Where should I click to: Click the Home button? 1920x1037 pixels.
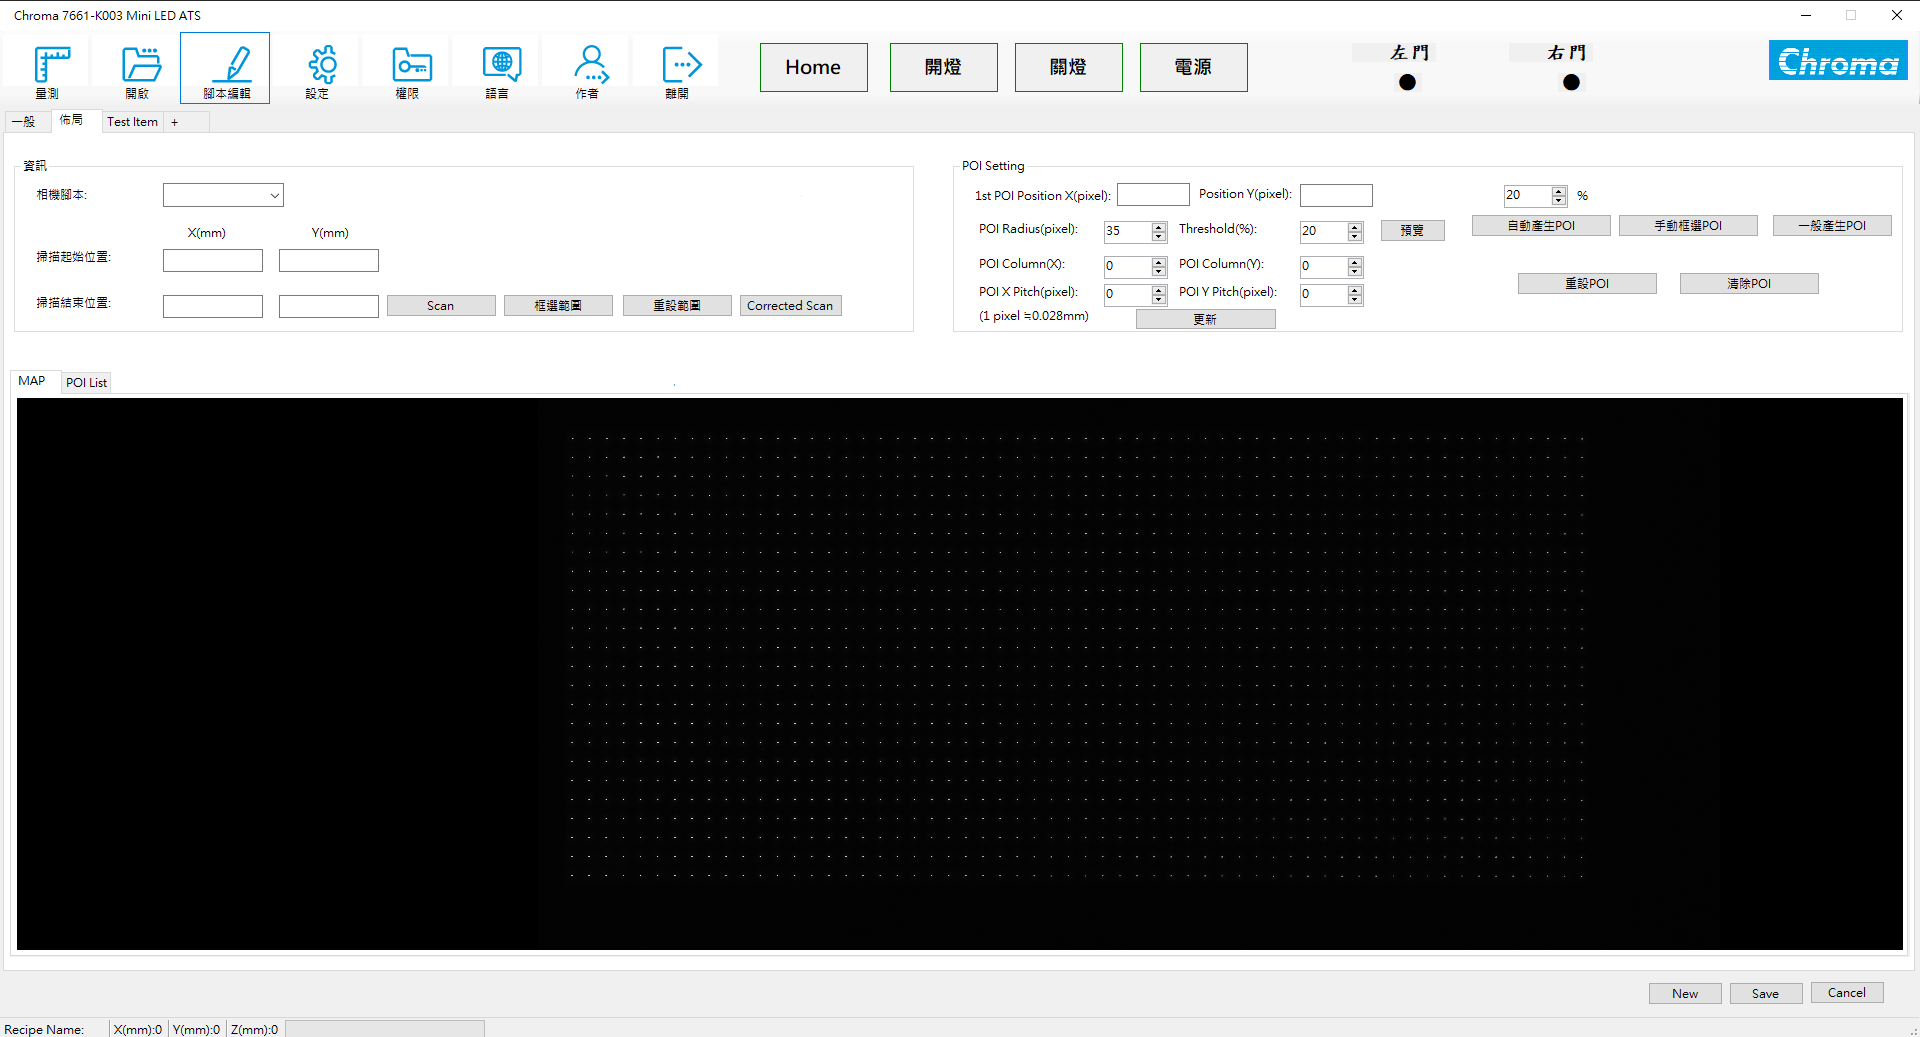pyautogui.click(x=813, y=67)
